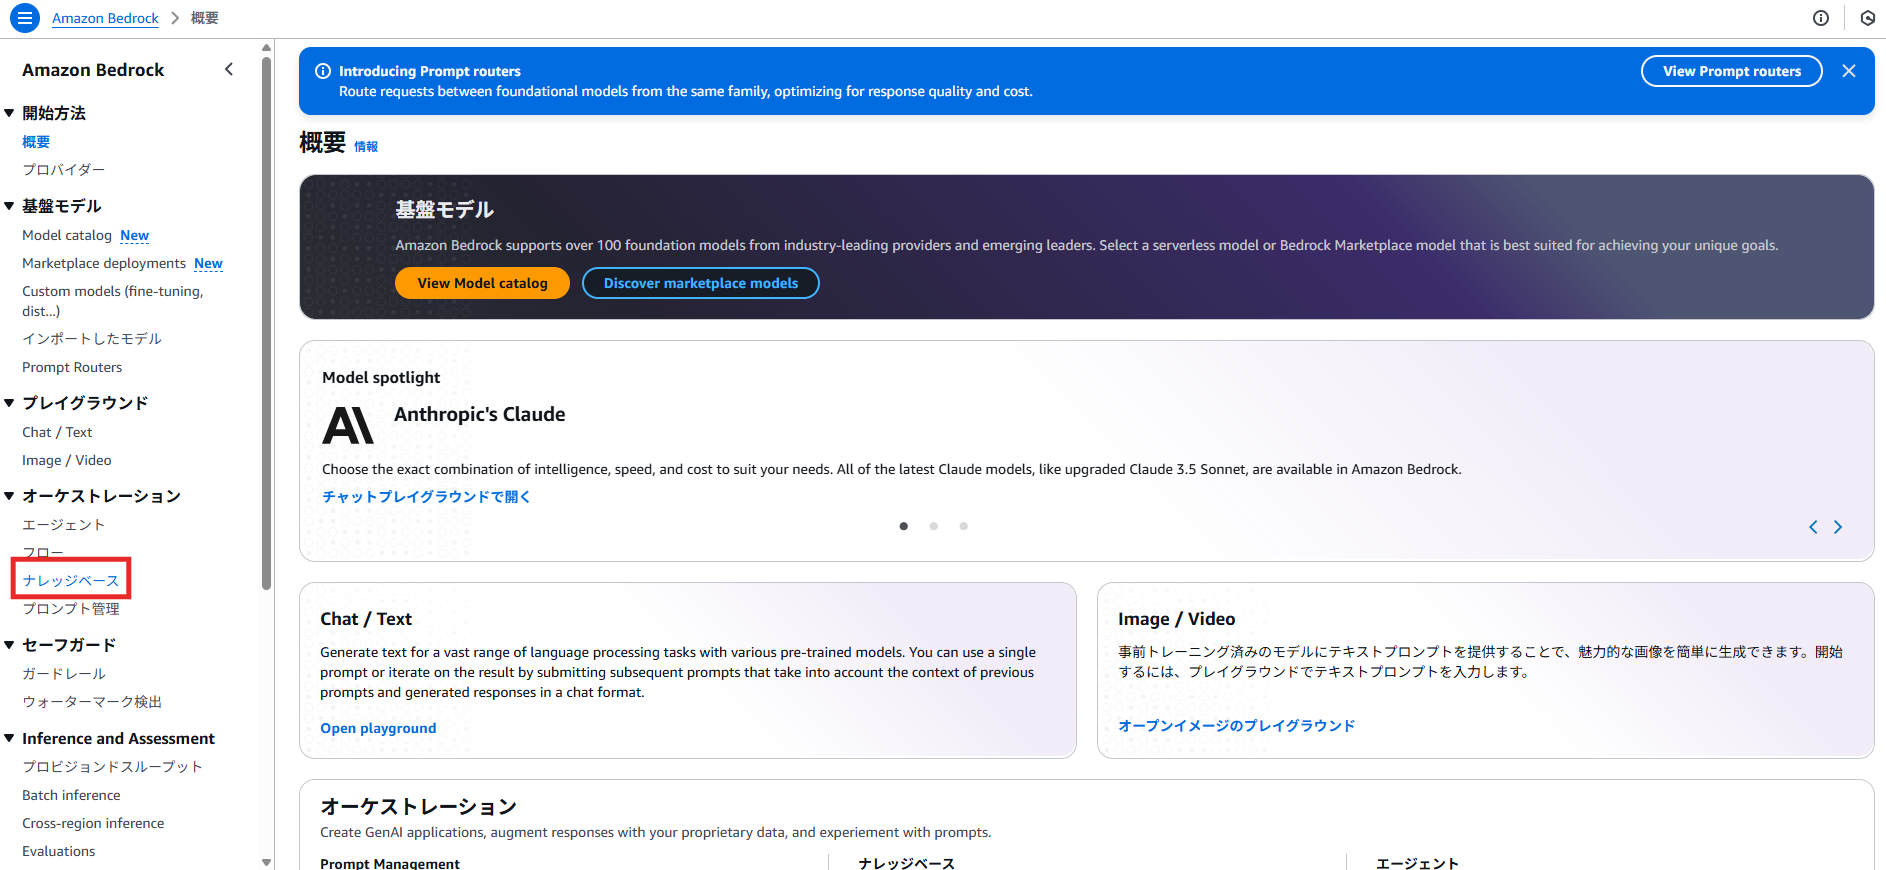Click the Anthropic logo in Model spotlight
This screenshot has height=870, width=1886.
(347, 425)
